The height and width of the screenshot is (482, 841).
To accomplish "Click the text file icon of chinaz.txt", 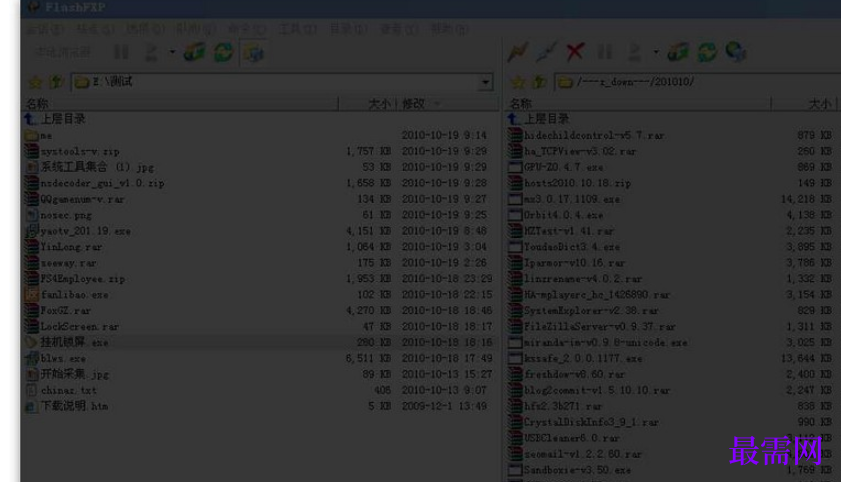I will click(31, 390).
